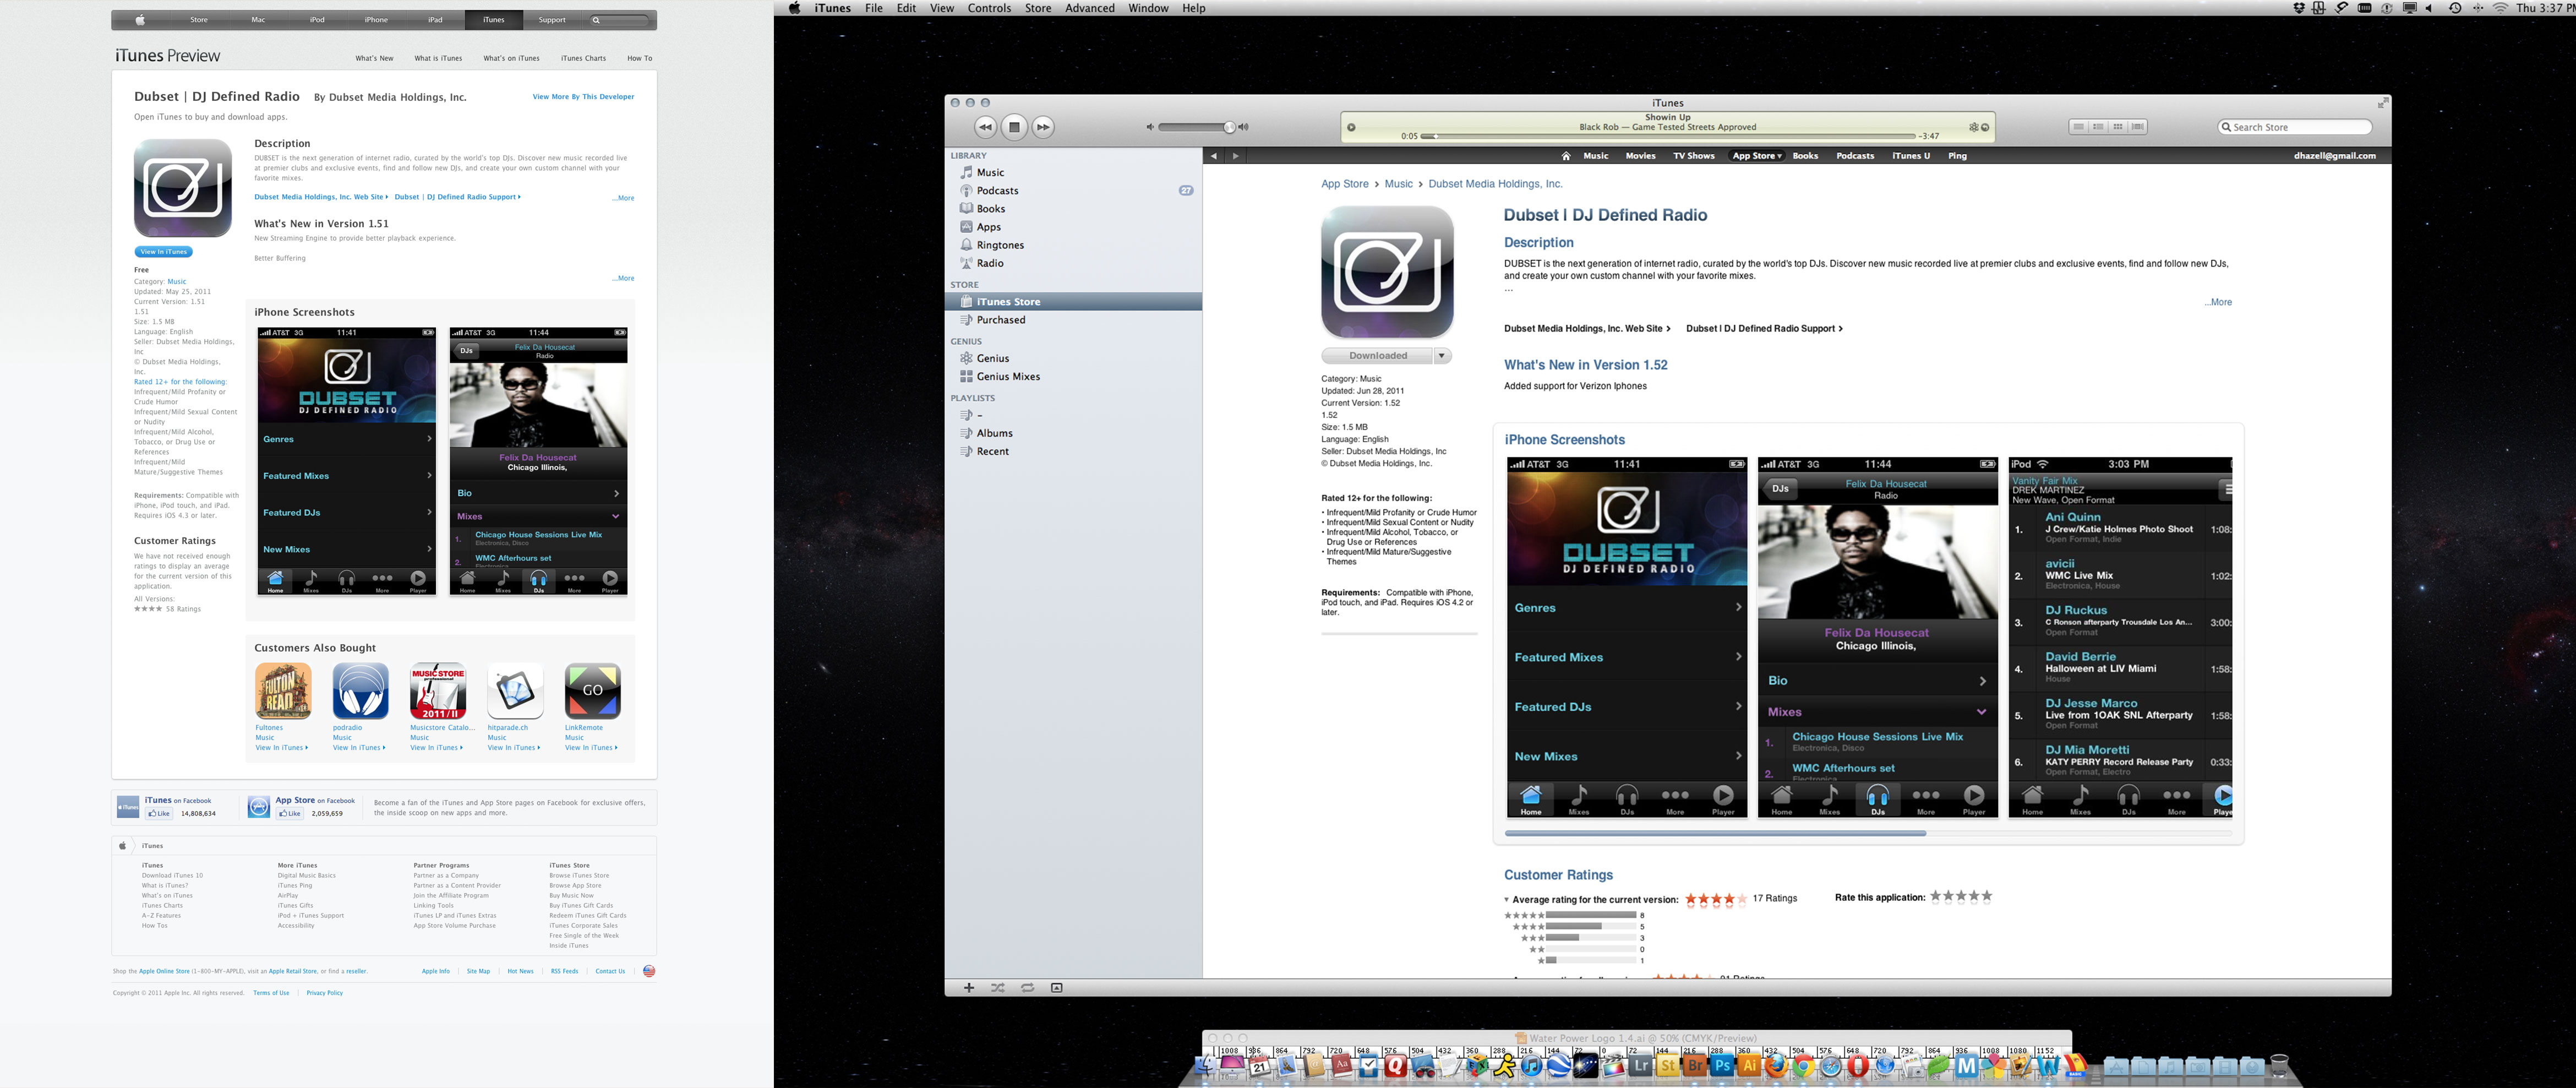
Task: Adjust the volume slider knob
Action: click(1229, 127)
